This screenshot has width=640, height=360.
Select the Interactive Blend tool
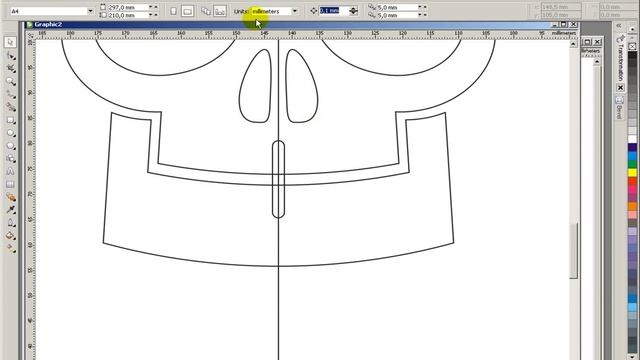point(11,197)
